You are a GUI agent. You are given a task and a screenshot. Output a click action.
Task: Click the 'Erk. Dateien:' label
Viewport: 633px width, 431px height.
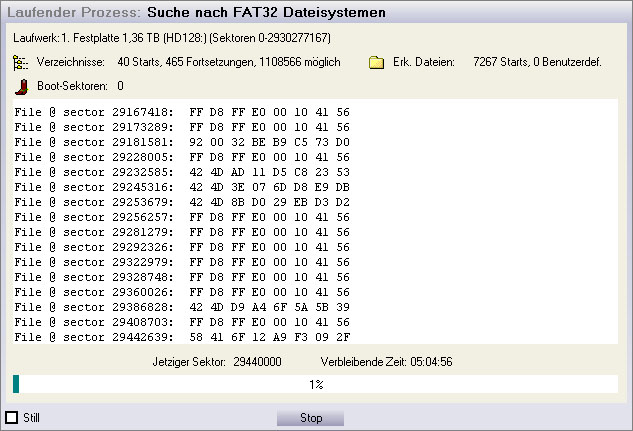(424, 62)
